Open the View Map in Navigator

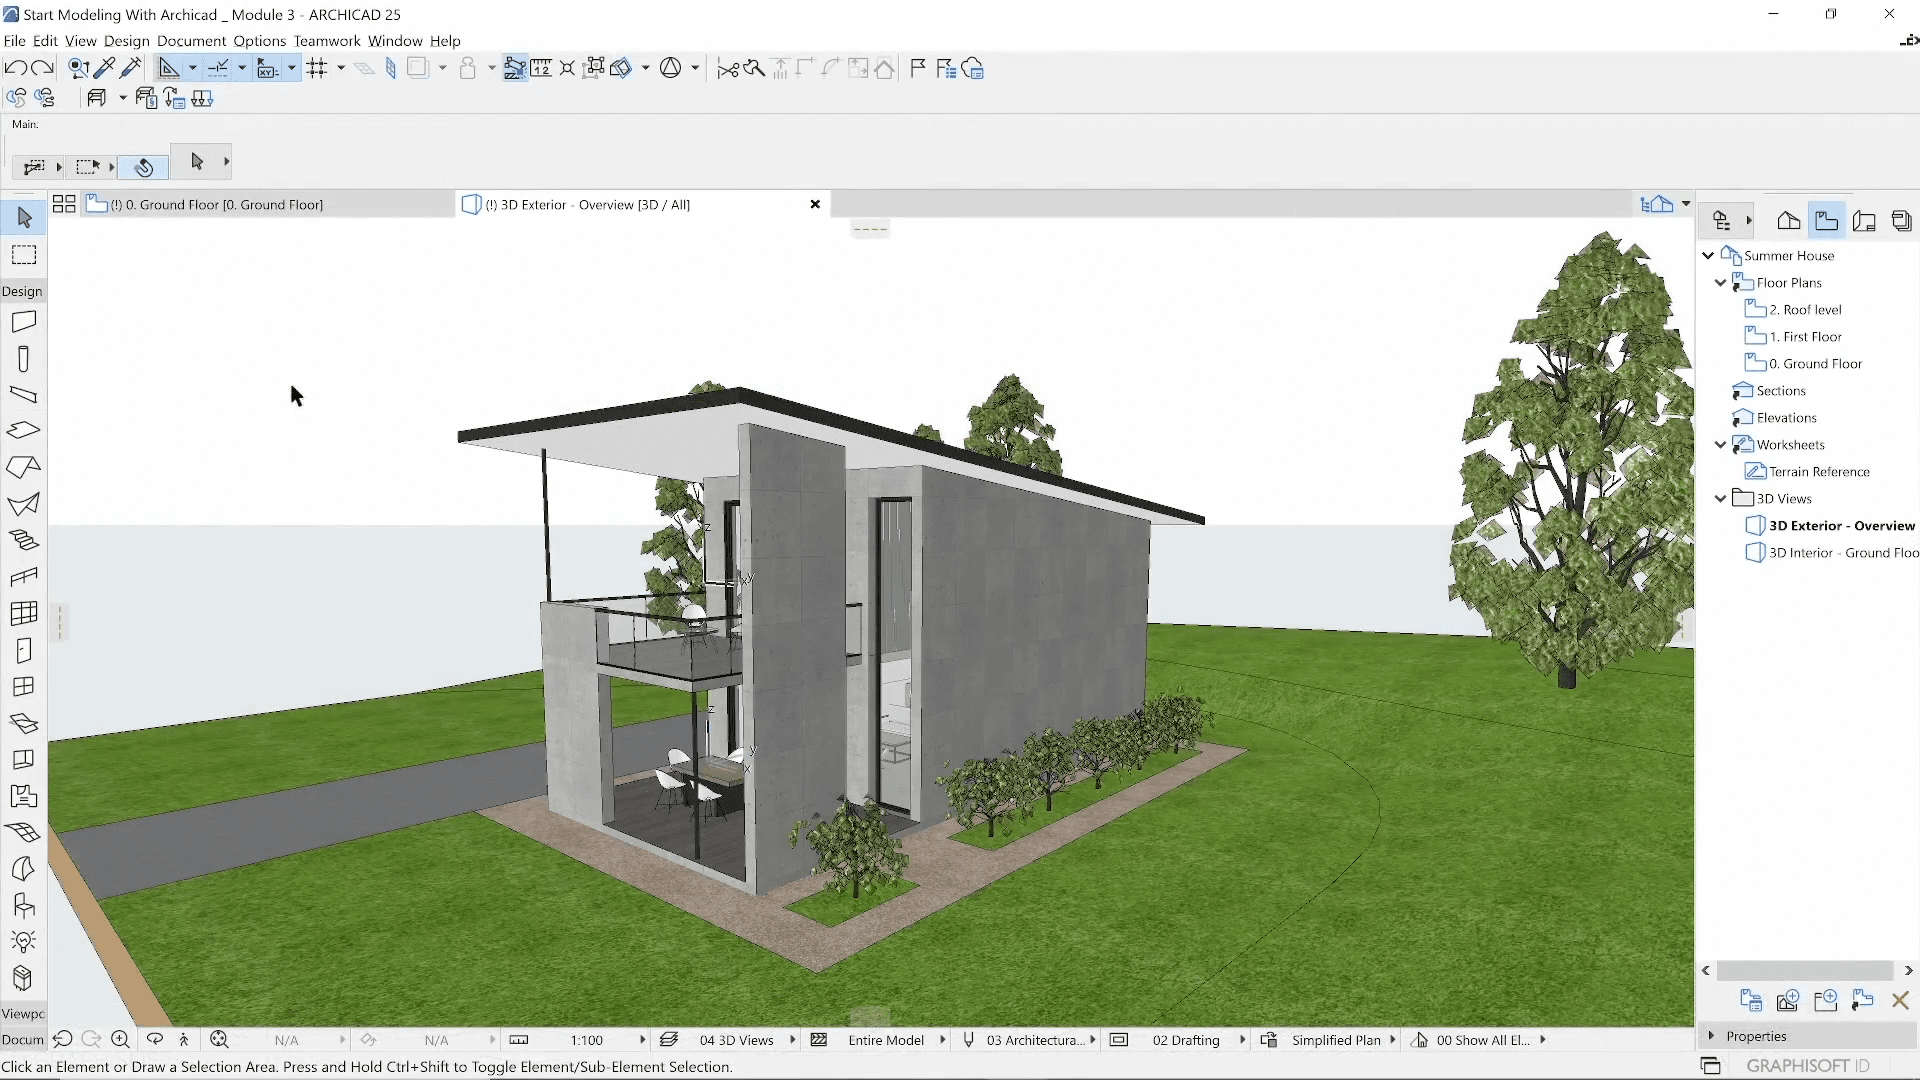(x=1826, y=221)
